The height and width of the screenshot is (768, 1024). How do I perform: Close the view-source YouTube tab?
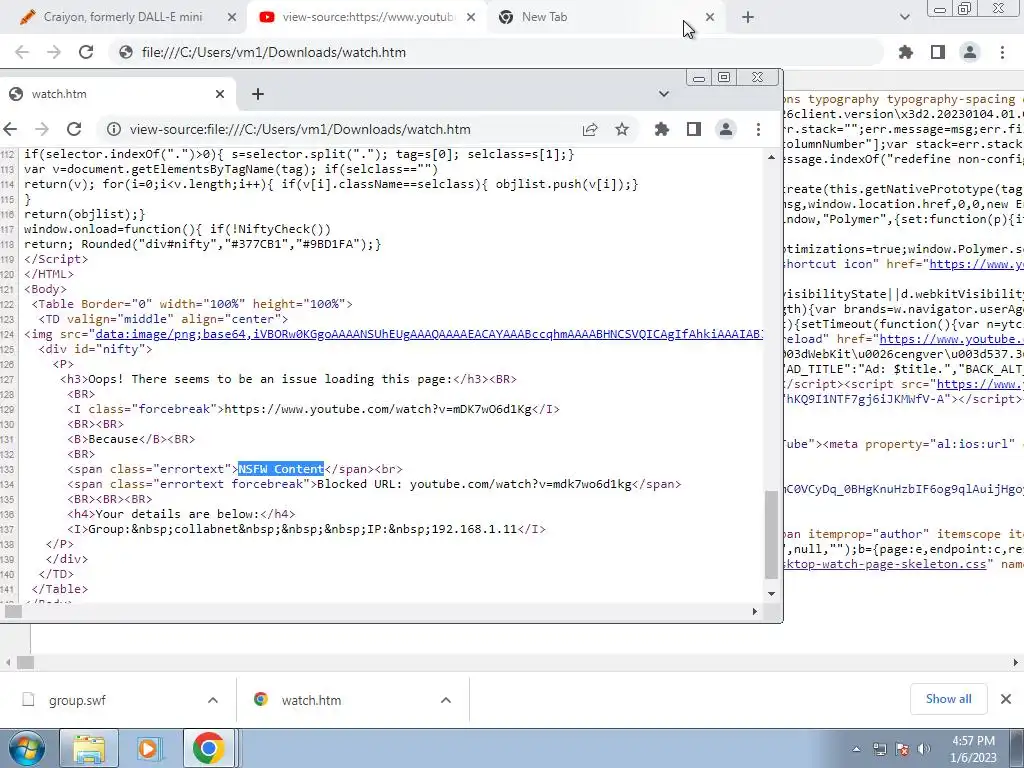471,17
